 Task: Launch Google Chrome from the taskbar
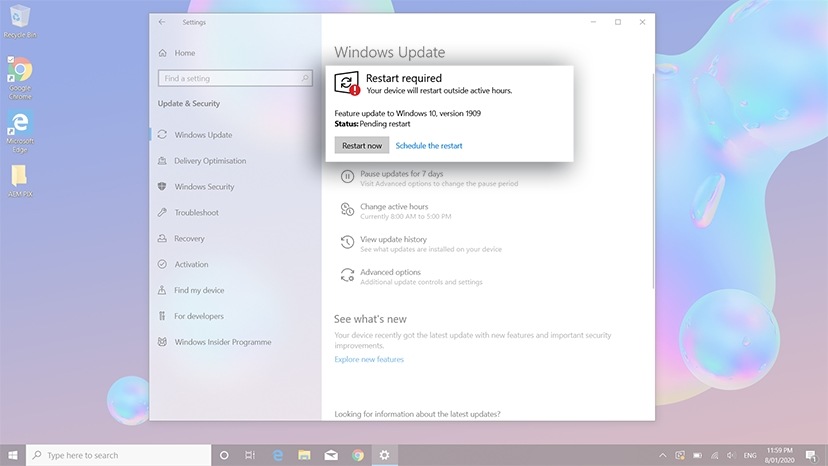click(358, 455)
